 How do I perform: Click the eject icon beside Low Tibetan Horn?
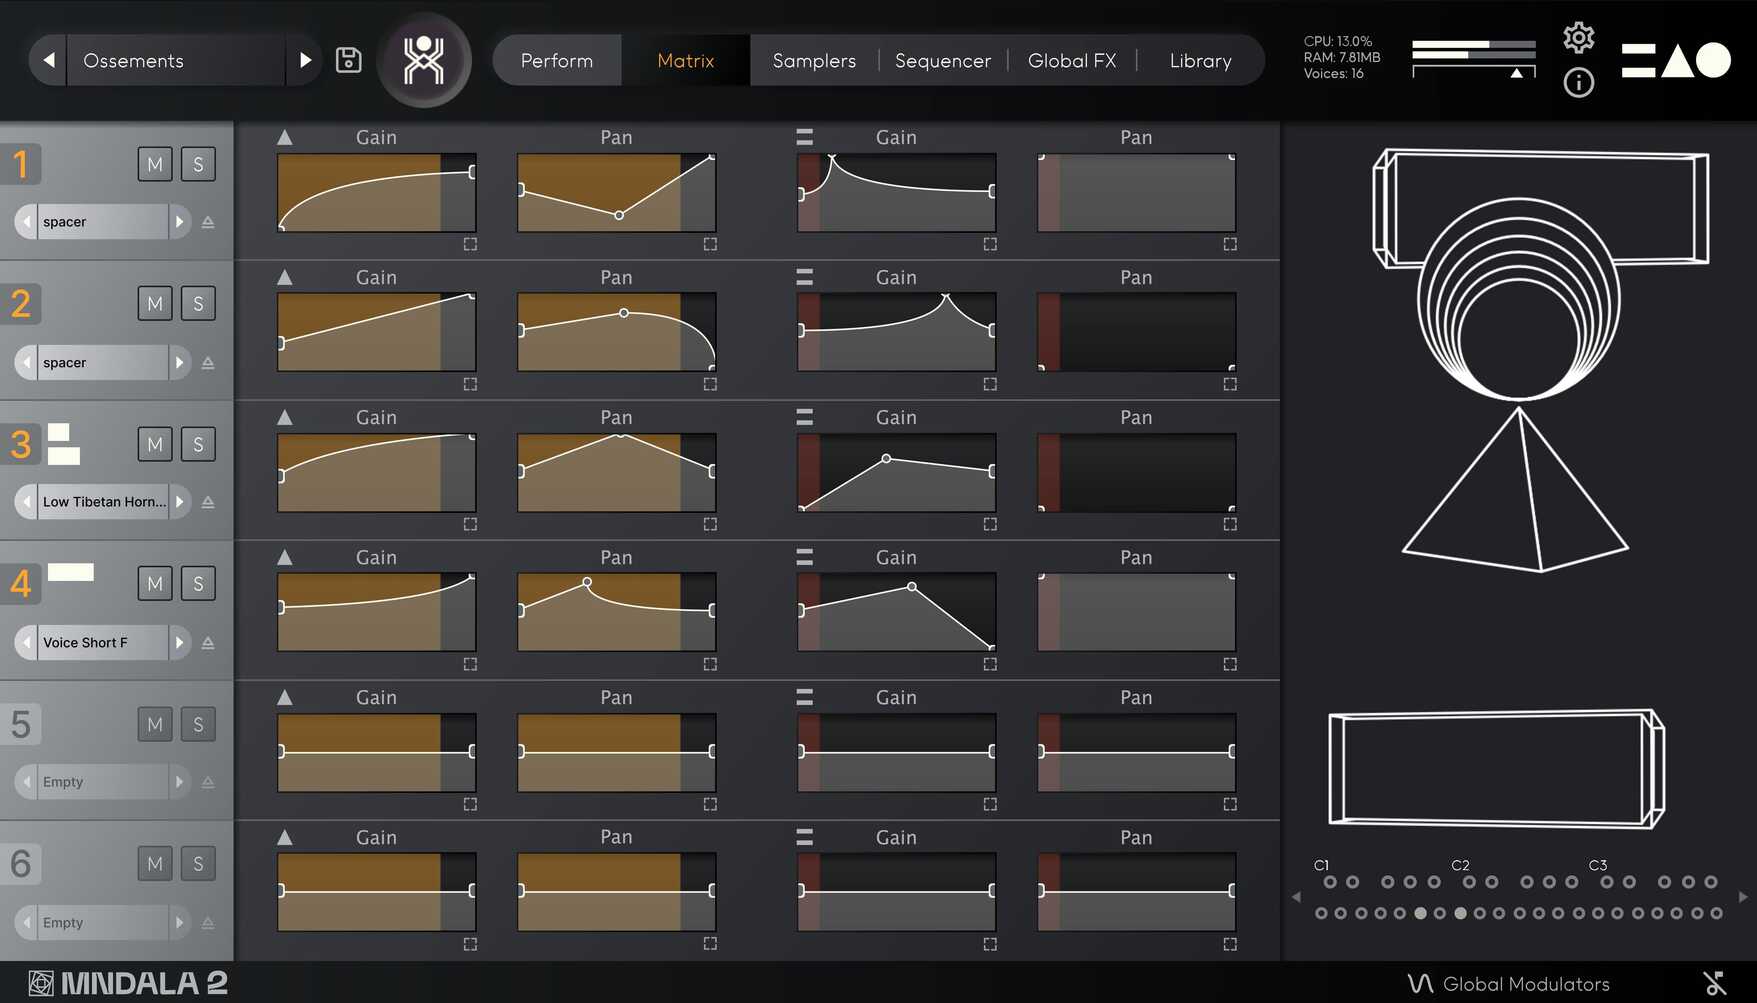point(208,502)
